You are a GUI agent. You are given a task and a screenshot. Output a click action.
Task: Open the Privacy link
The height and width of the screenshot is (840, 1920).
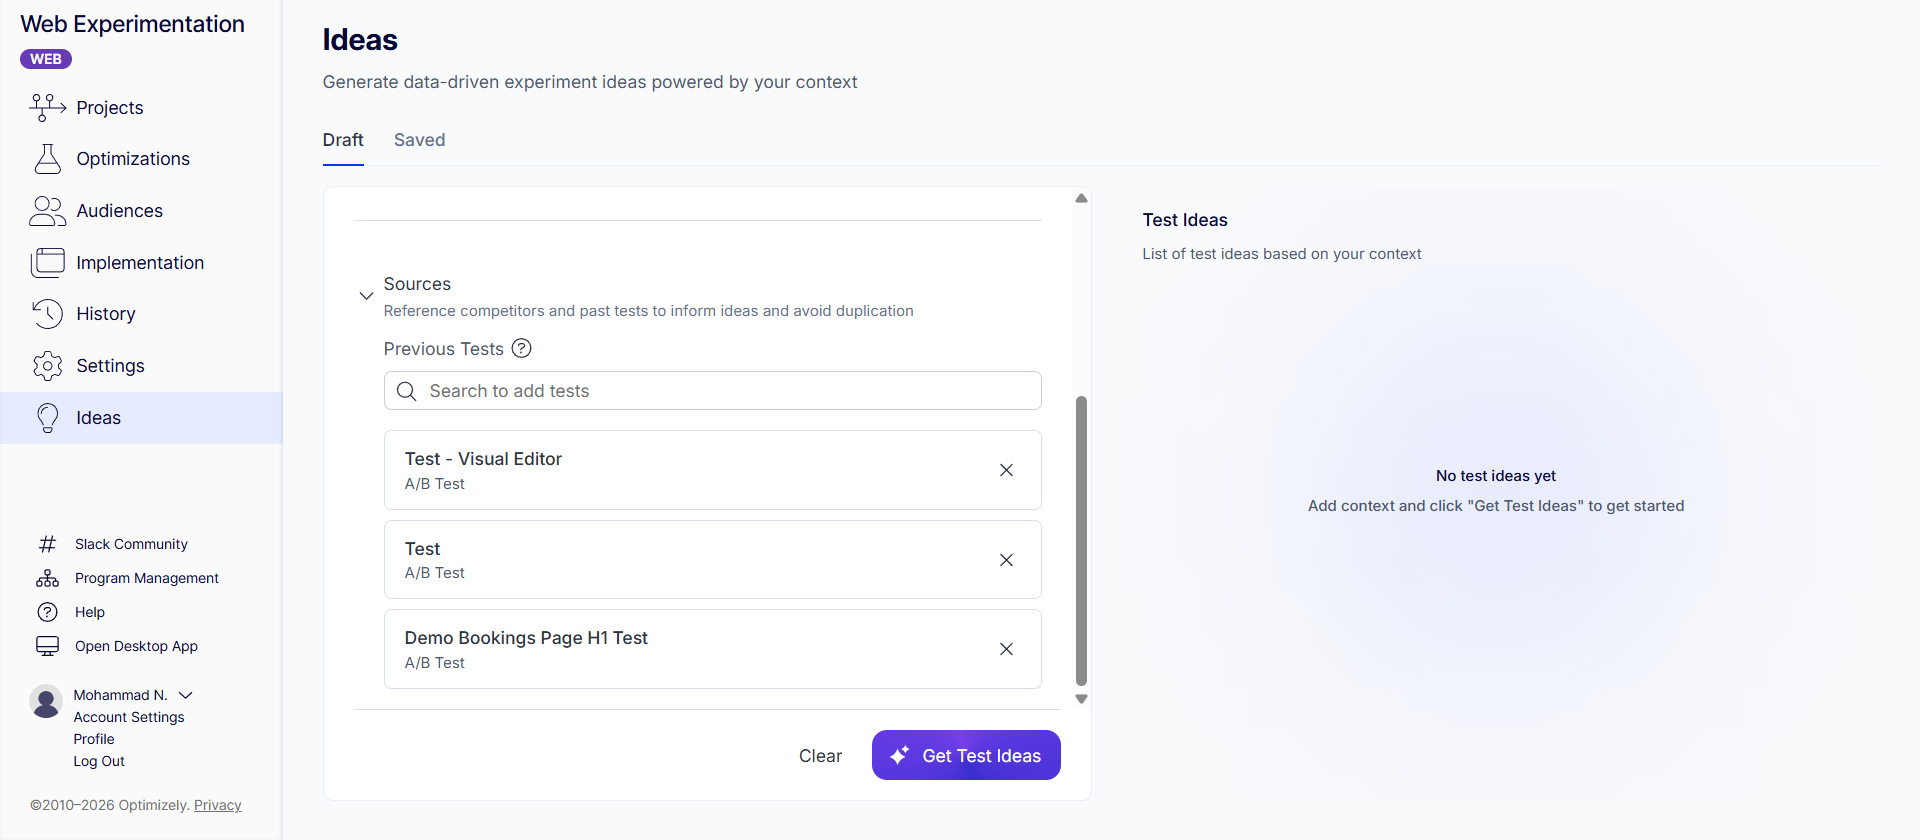[x=218, y=805]
